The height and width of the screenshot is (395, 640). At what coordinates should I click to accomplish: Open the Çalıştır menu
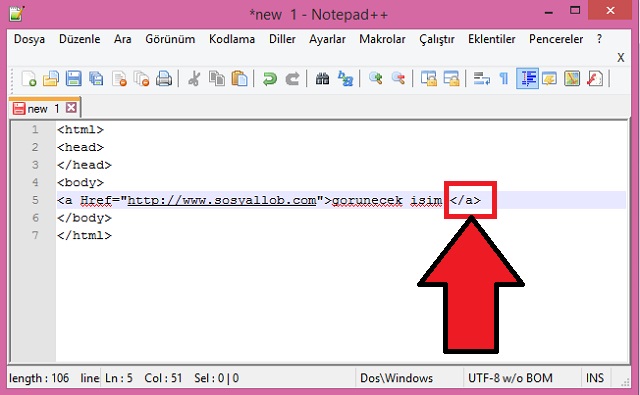(x=437, y=39)
